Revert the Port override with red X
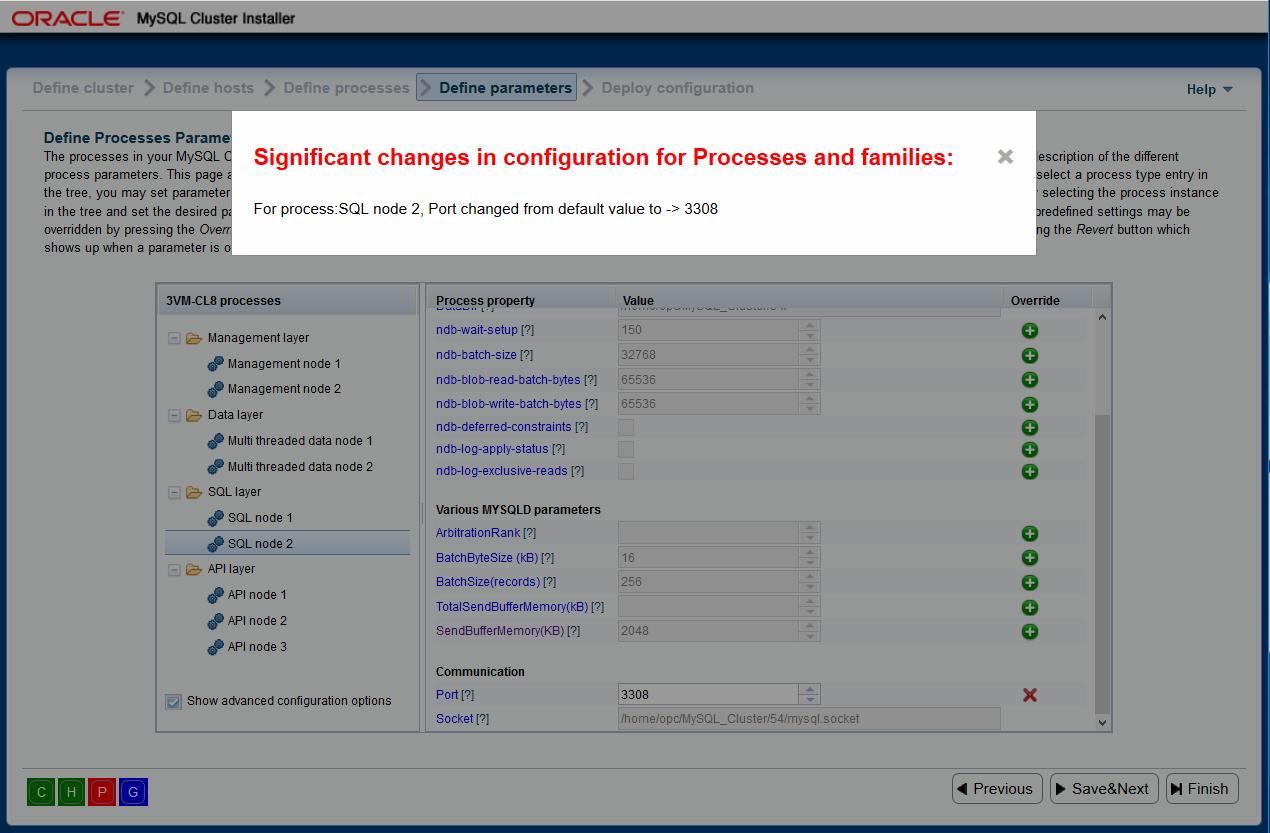The width and height of the screenshot is (1270, 833). tap(1030, 694)
